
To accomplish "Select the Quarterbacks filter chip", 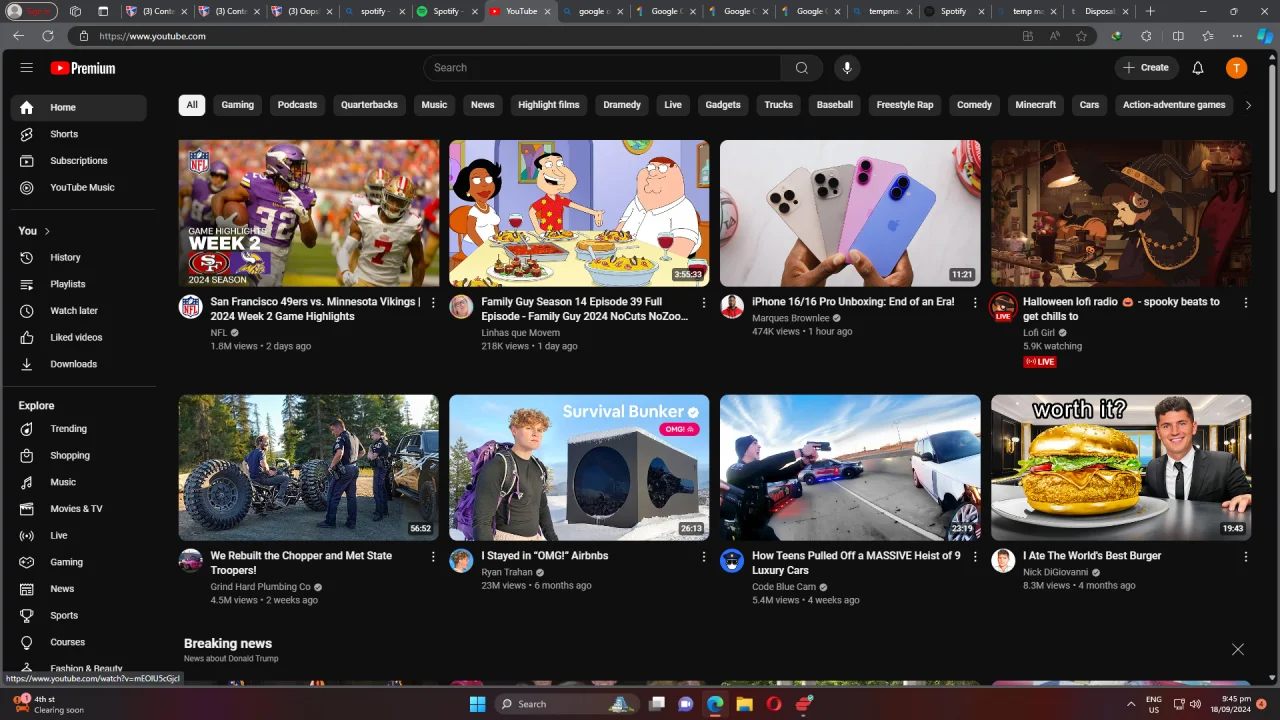I will [369, 105].
